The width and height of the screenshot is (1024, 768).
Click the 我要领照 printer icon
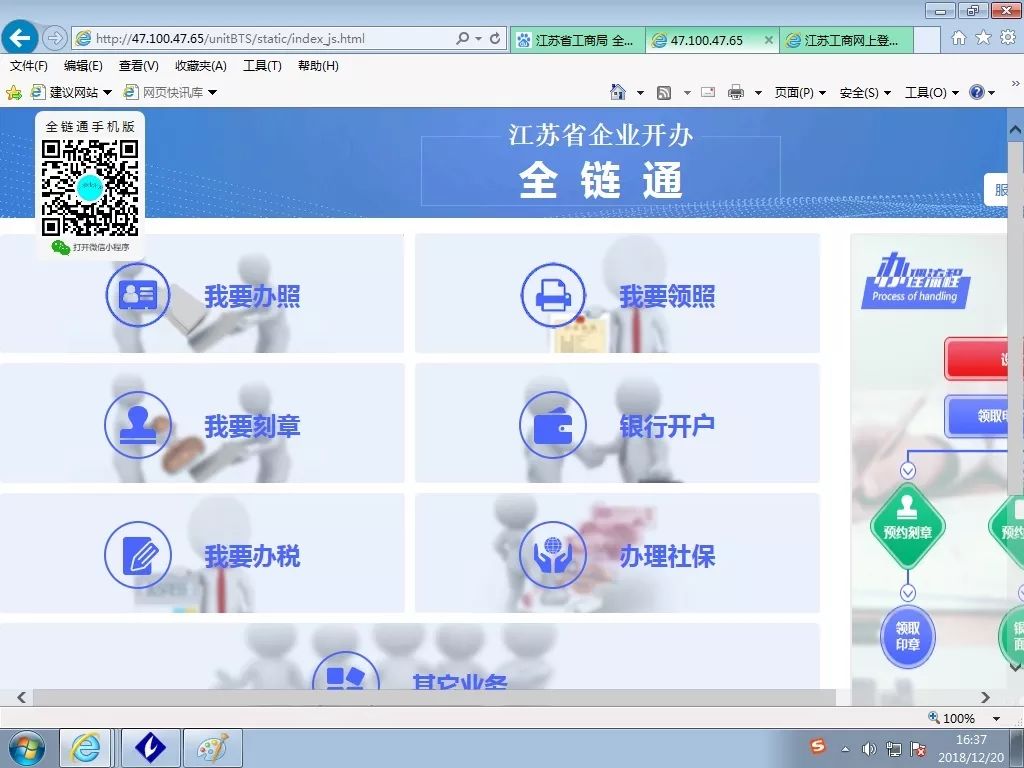[553, 293]
